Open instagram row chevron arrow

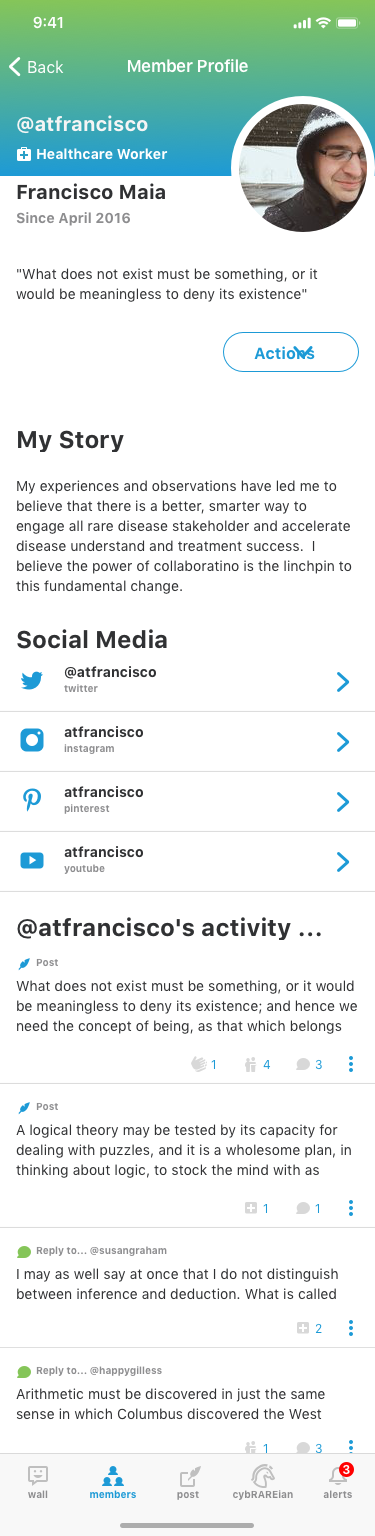(343, 742)
